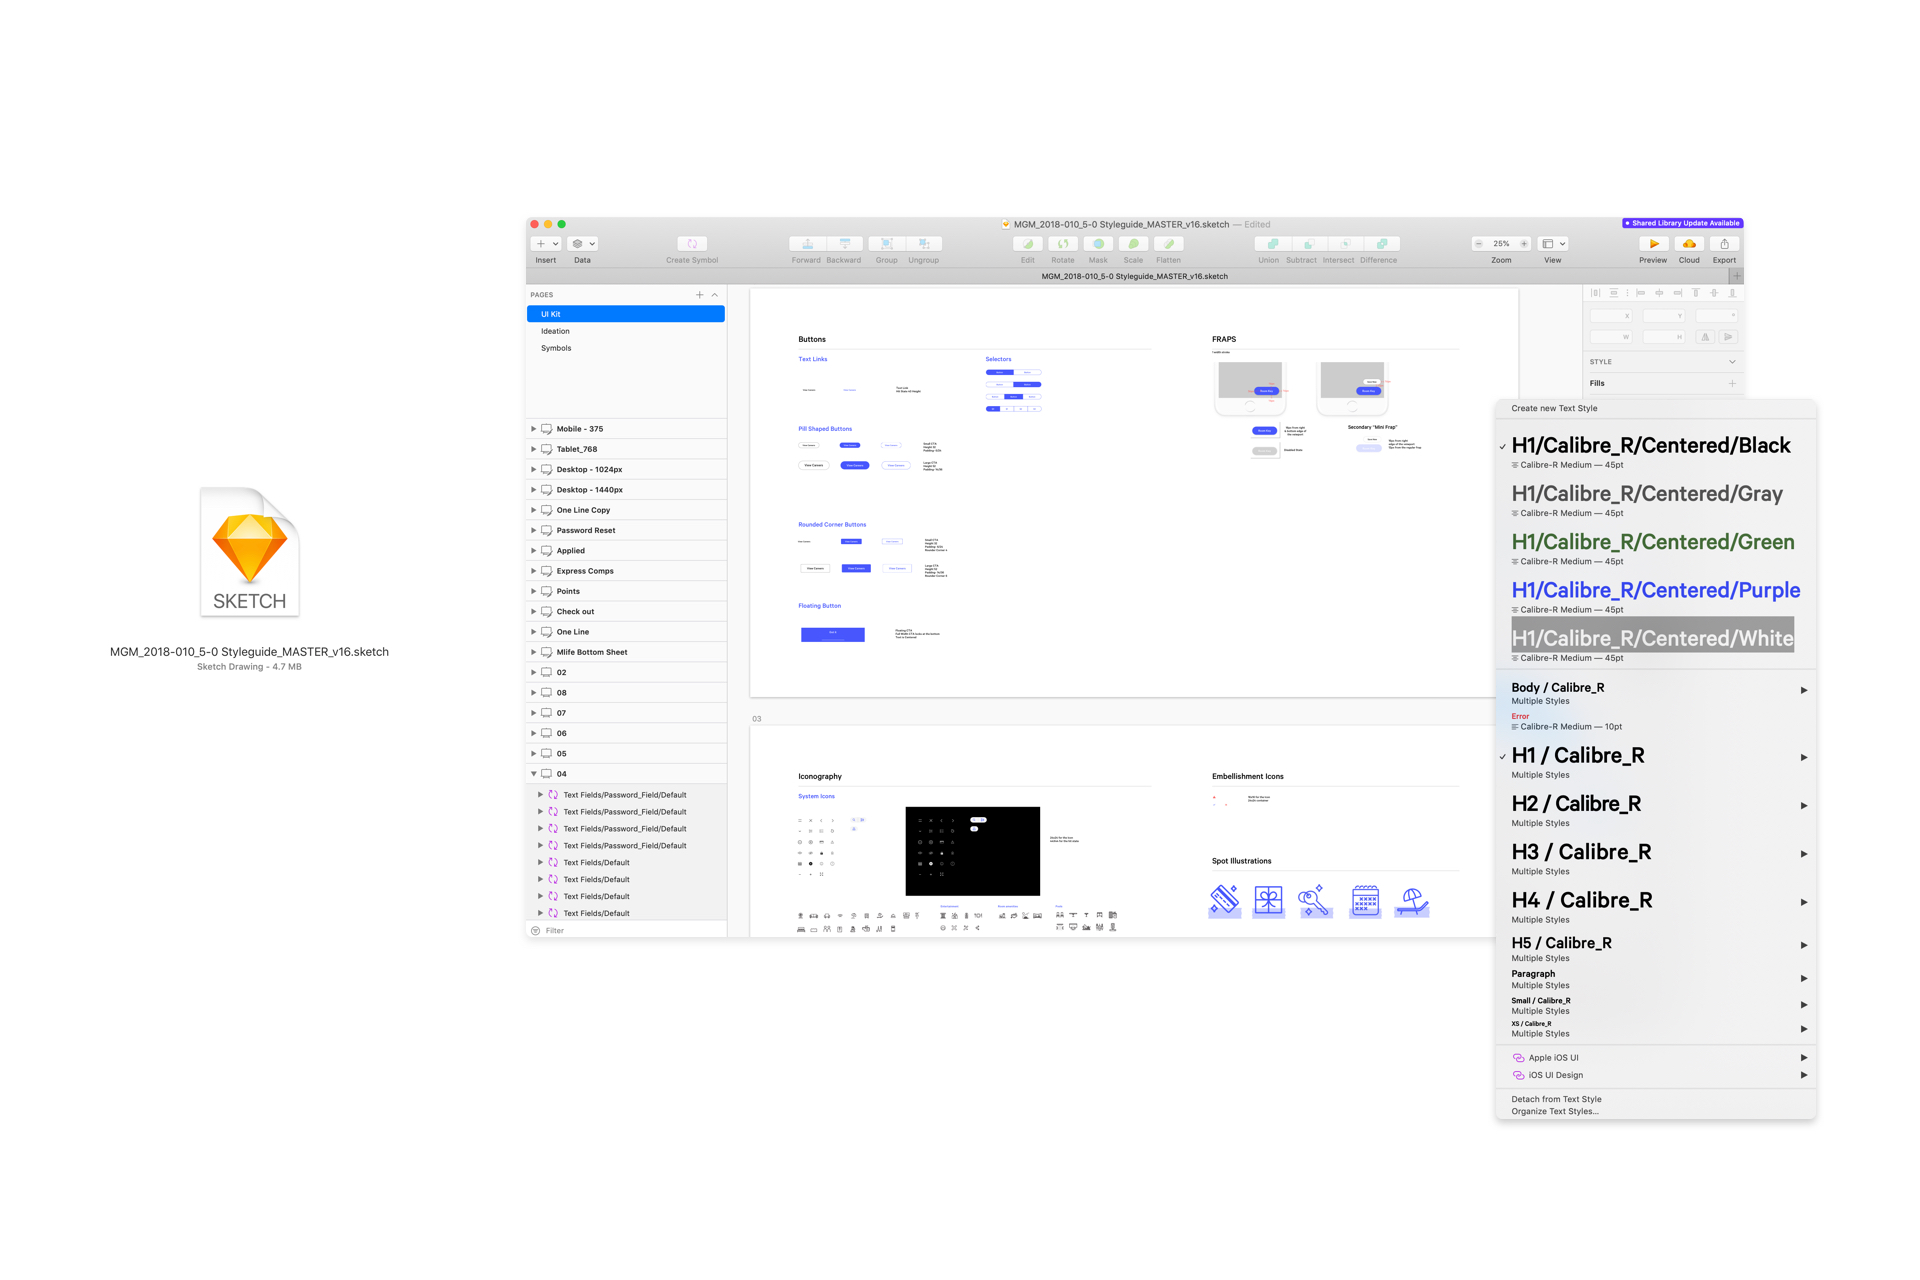Image resolution: width=1920 pixels, height=1280 pixels.
Task: Click the Forward arrange icon
Action: pyautogui.click(x=807, y=244)
